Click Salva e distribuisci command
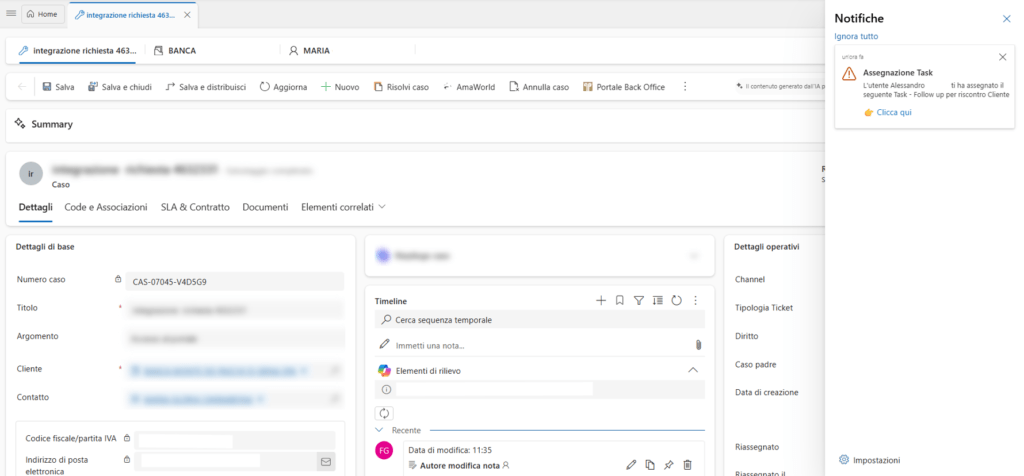1024x476 pixels. [206, 87]
